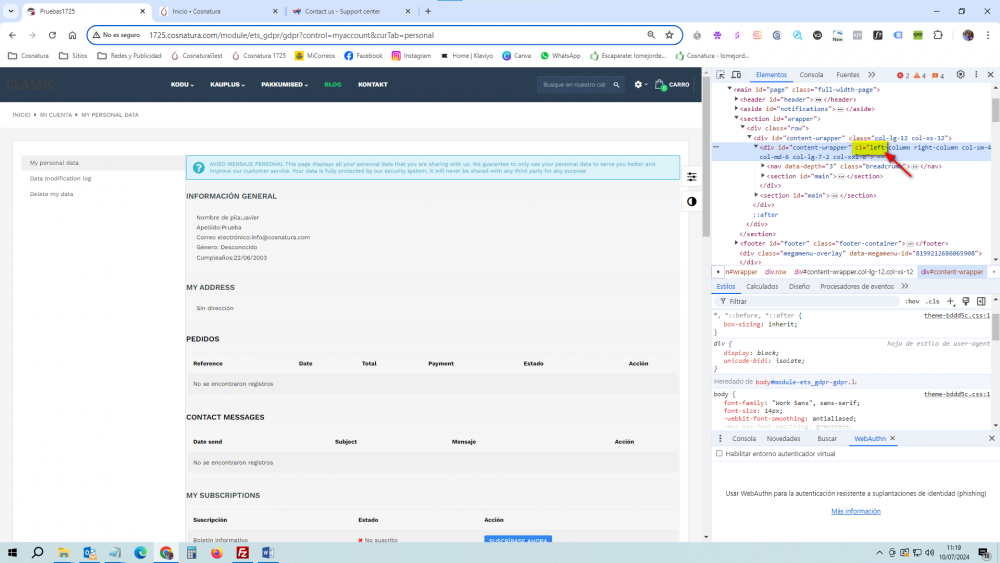Toggle the .cls element classes panel

click(933, 301)
